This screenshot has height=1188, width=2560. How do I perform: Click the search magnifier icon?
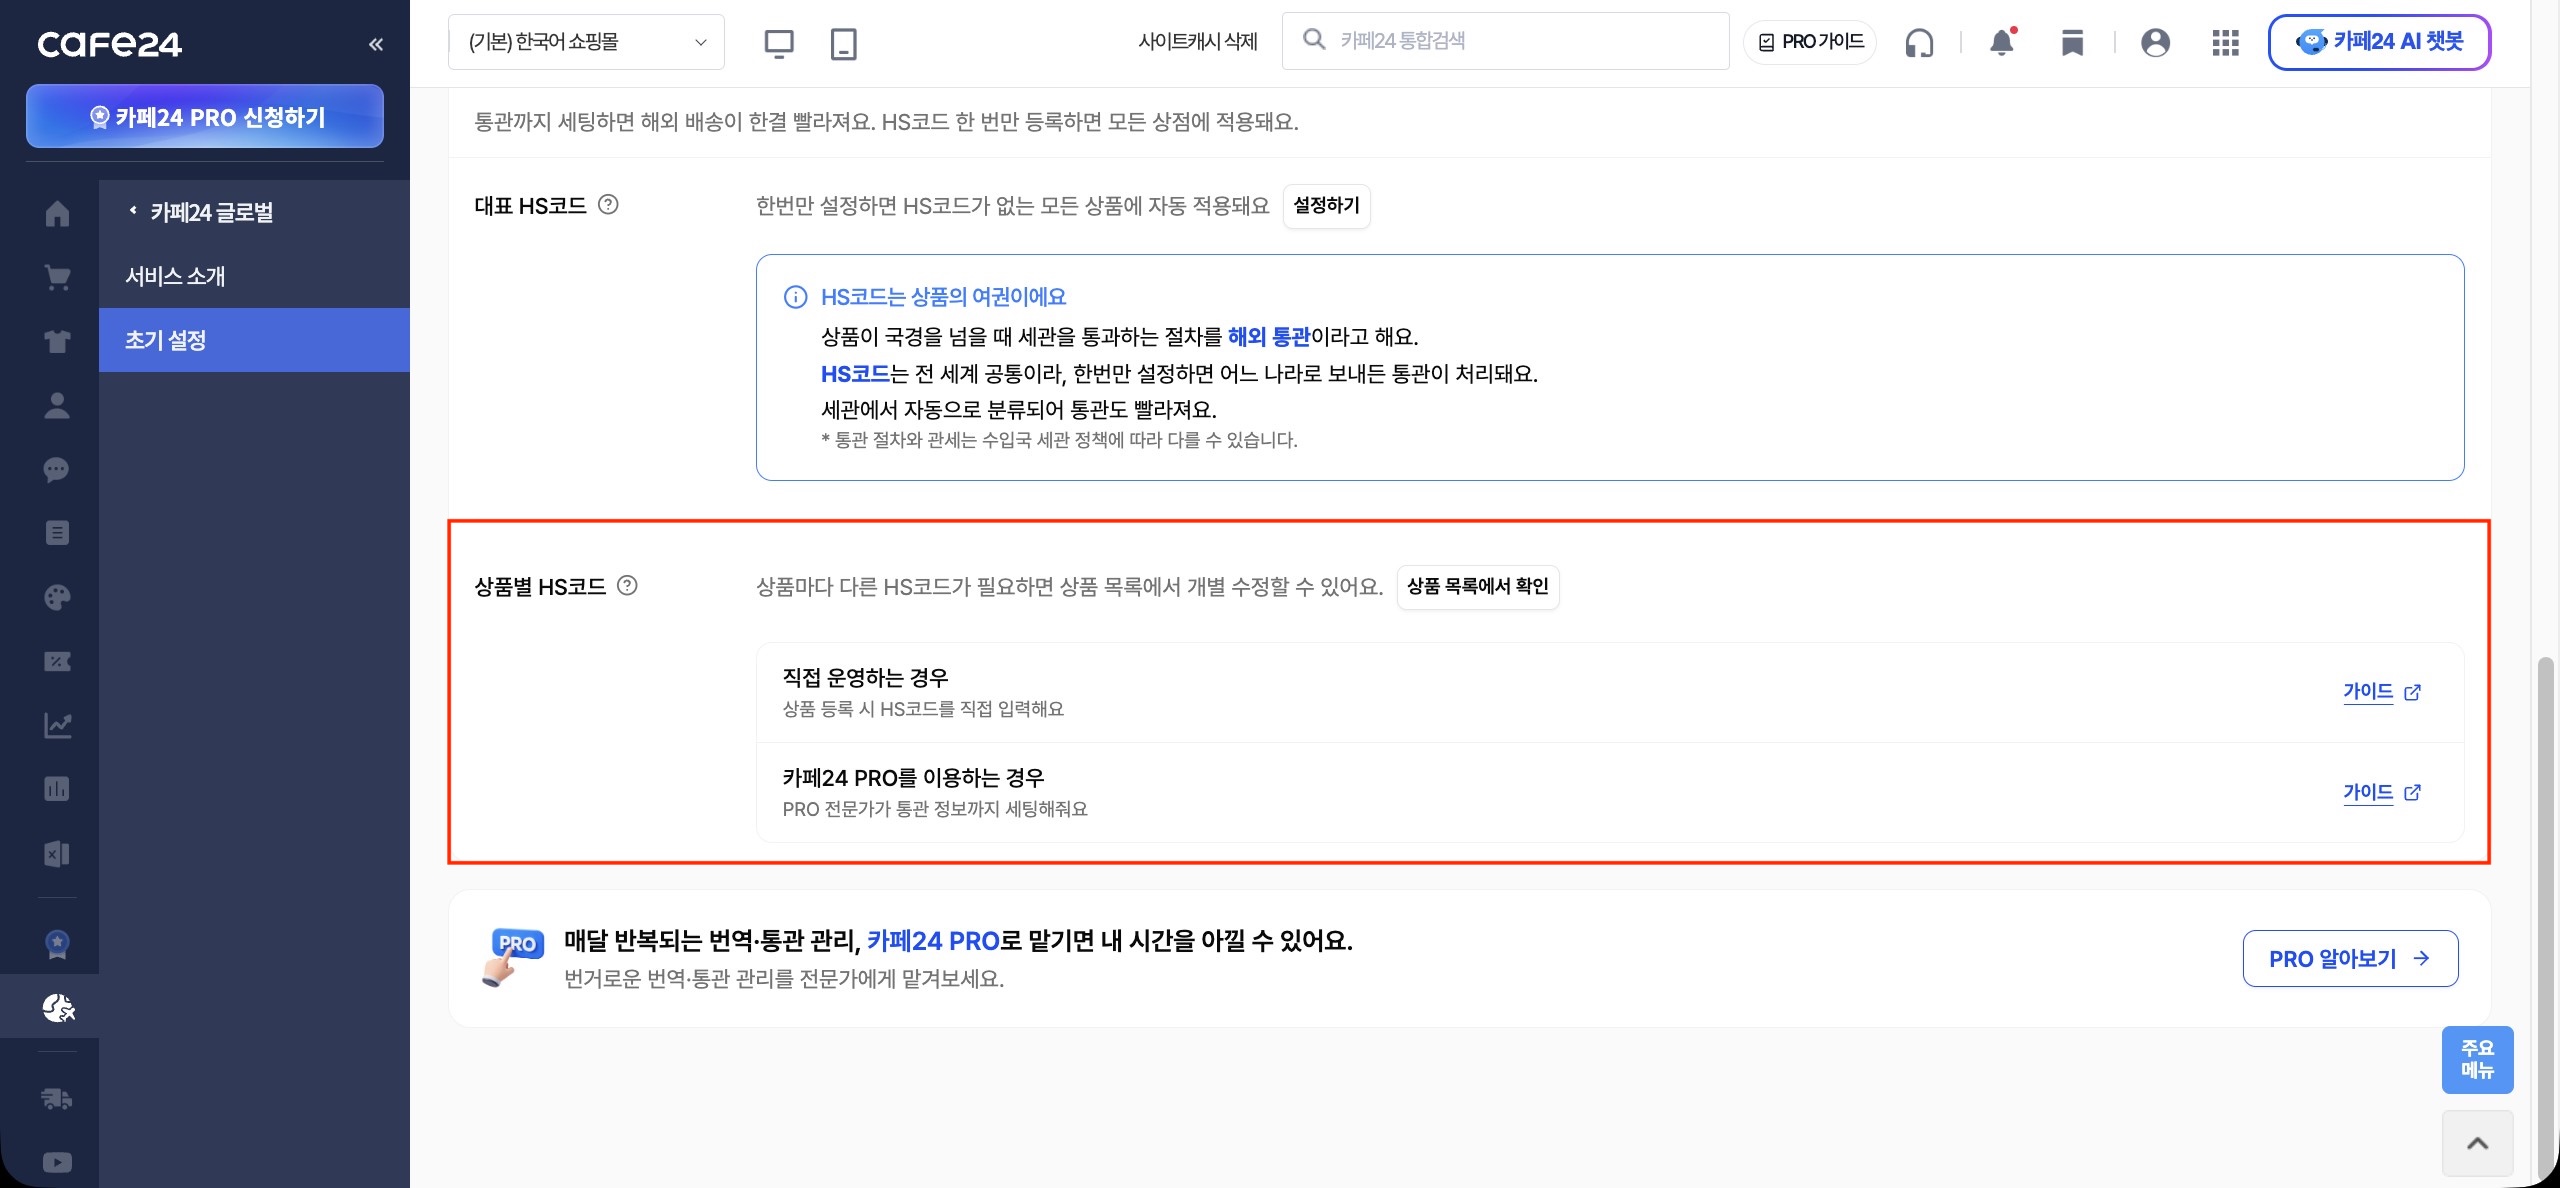click(1314, 40)
